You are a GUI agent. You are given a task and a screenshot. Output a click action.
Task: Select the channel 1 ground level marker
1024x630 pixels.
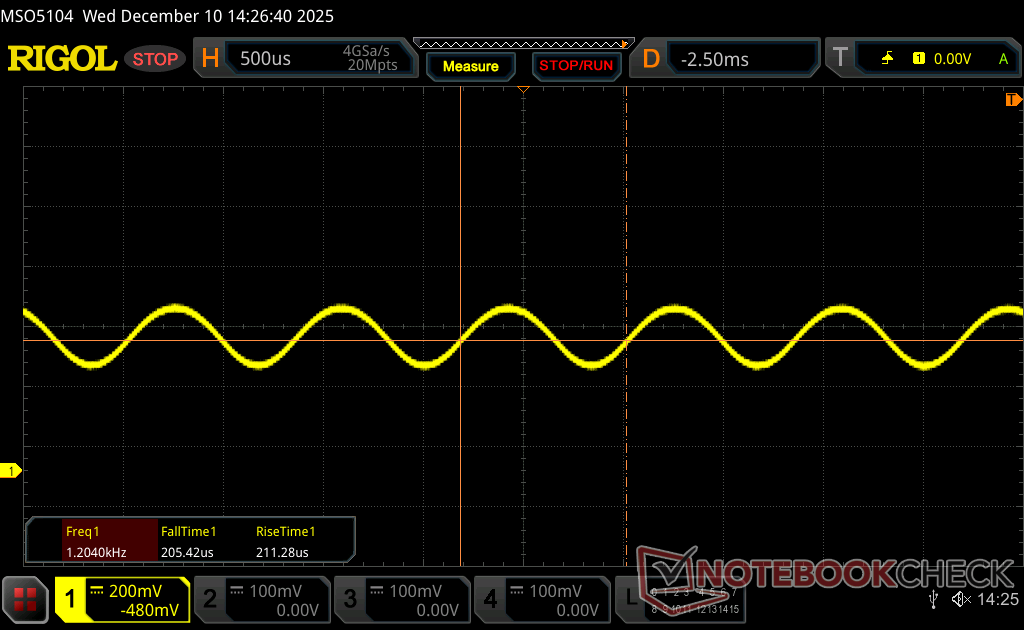pos(12,470)
